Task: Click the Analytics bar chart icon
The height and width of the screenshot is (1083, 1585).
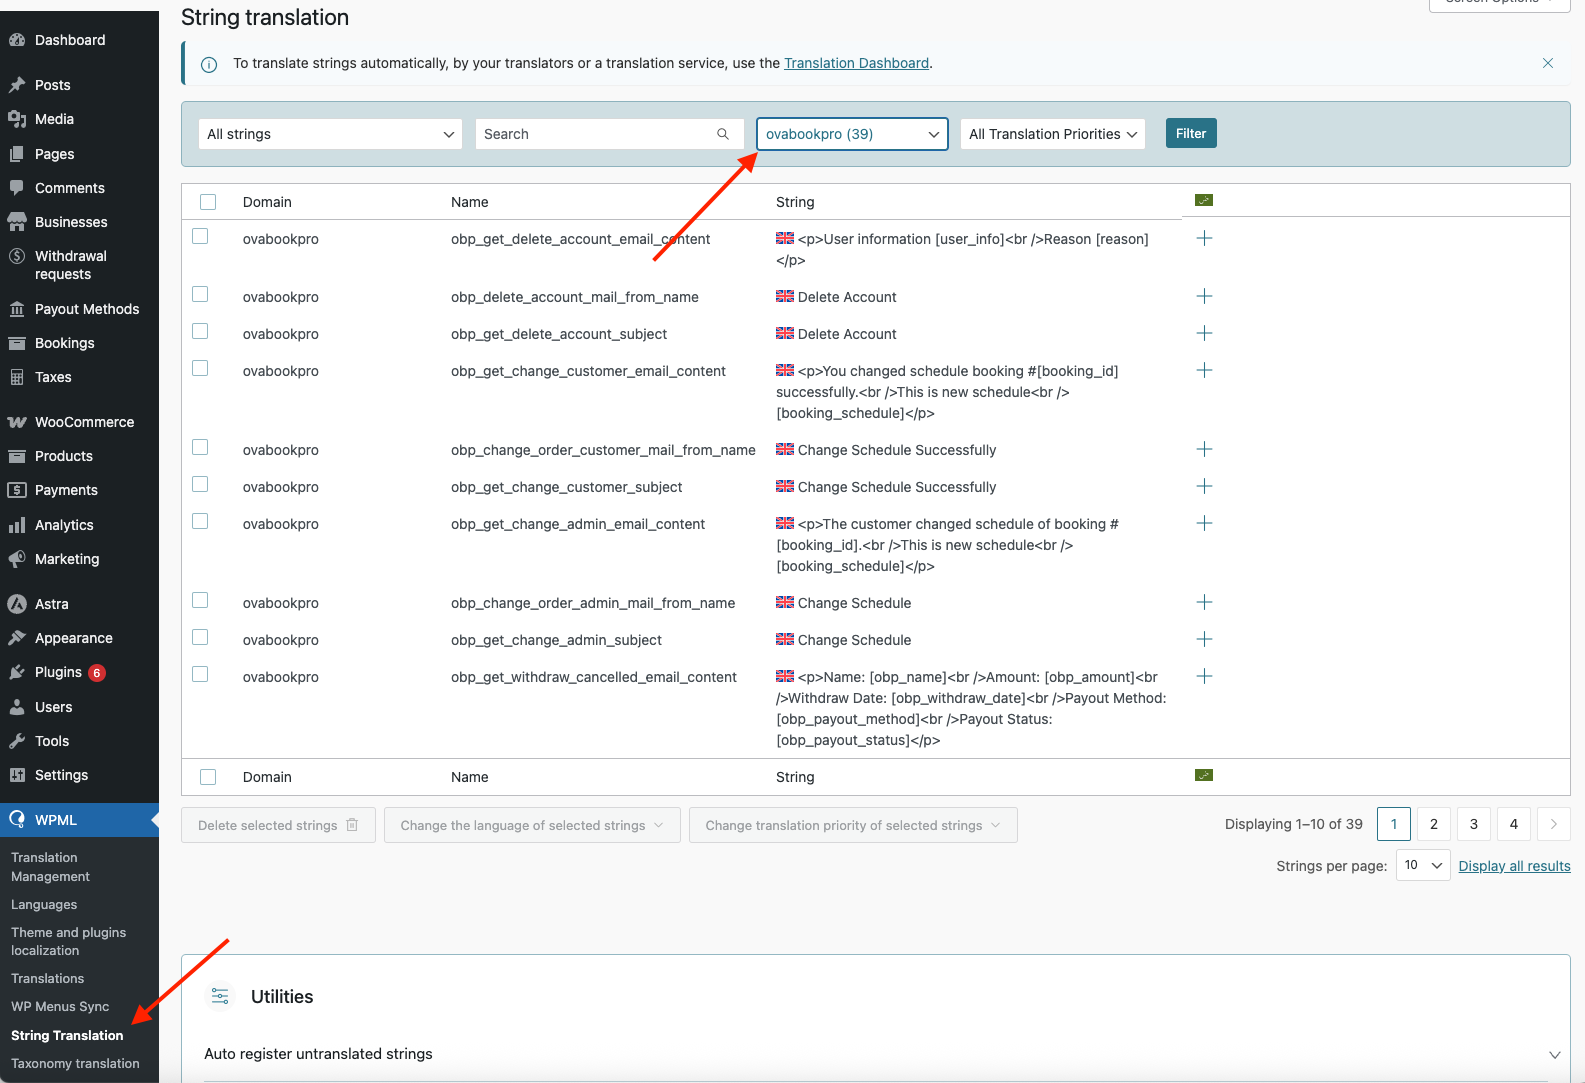Action: tap(17, 525)
